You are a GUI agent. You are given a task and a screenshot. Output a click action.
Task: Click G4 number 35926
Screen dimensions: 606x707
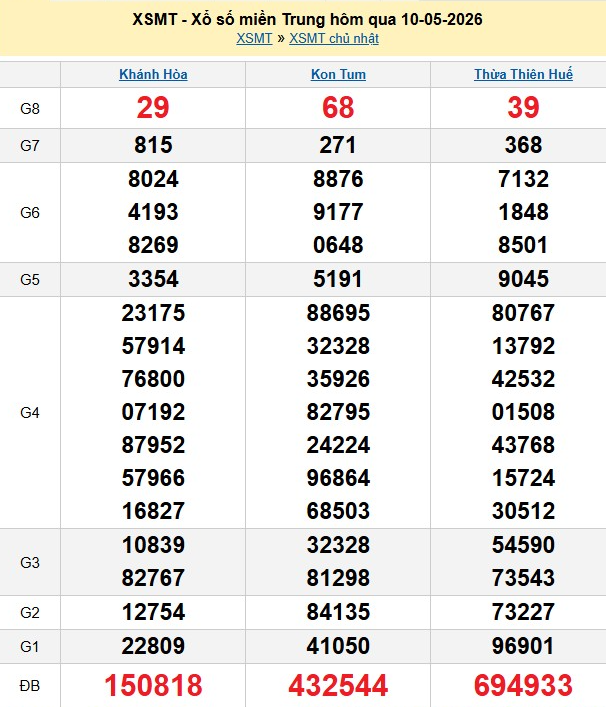[338, 379]
